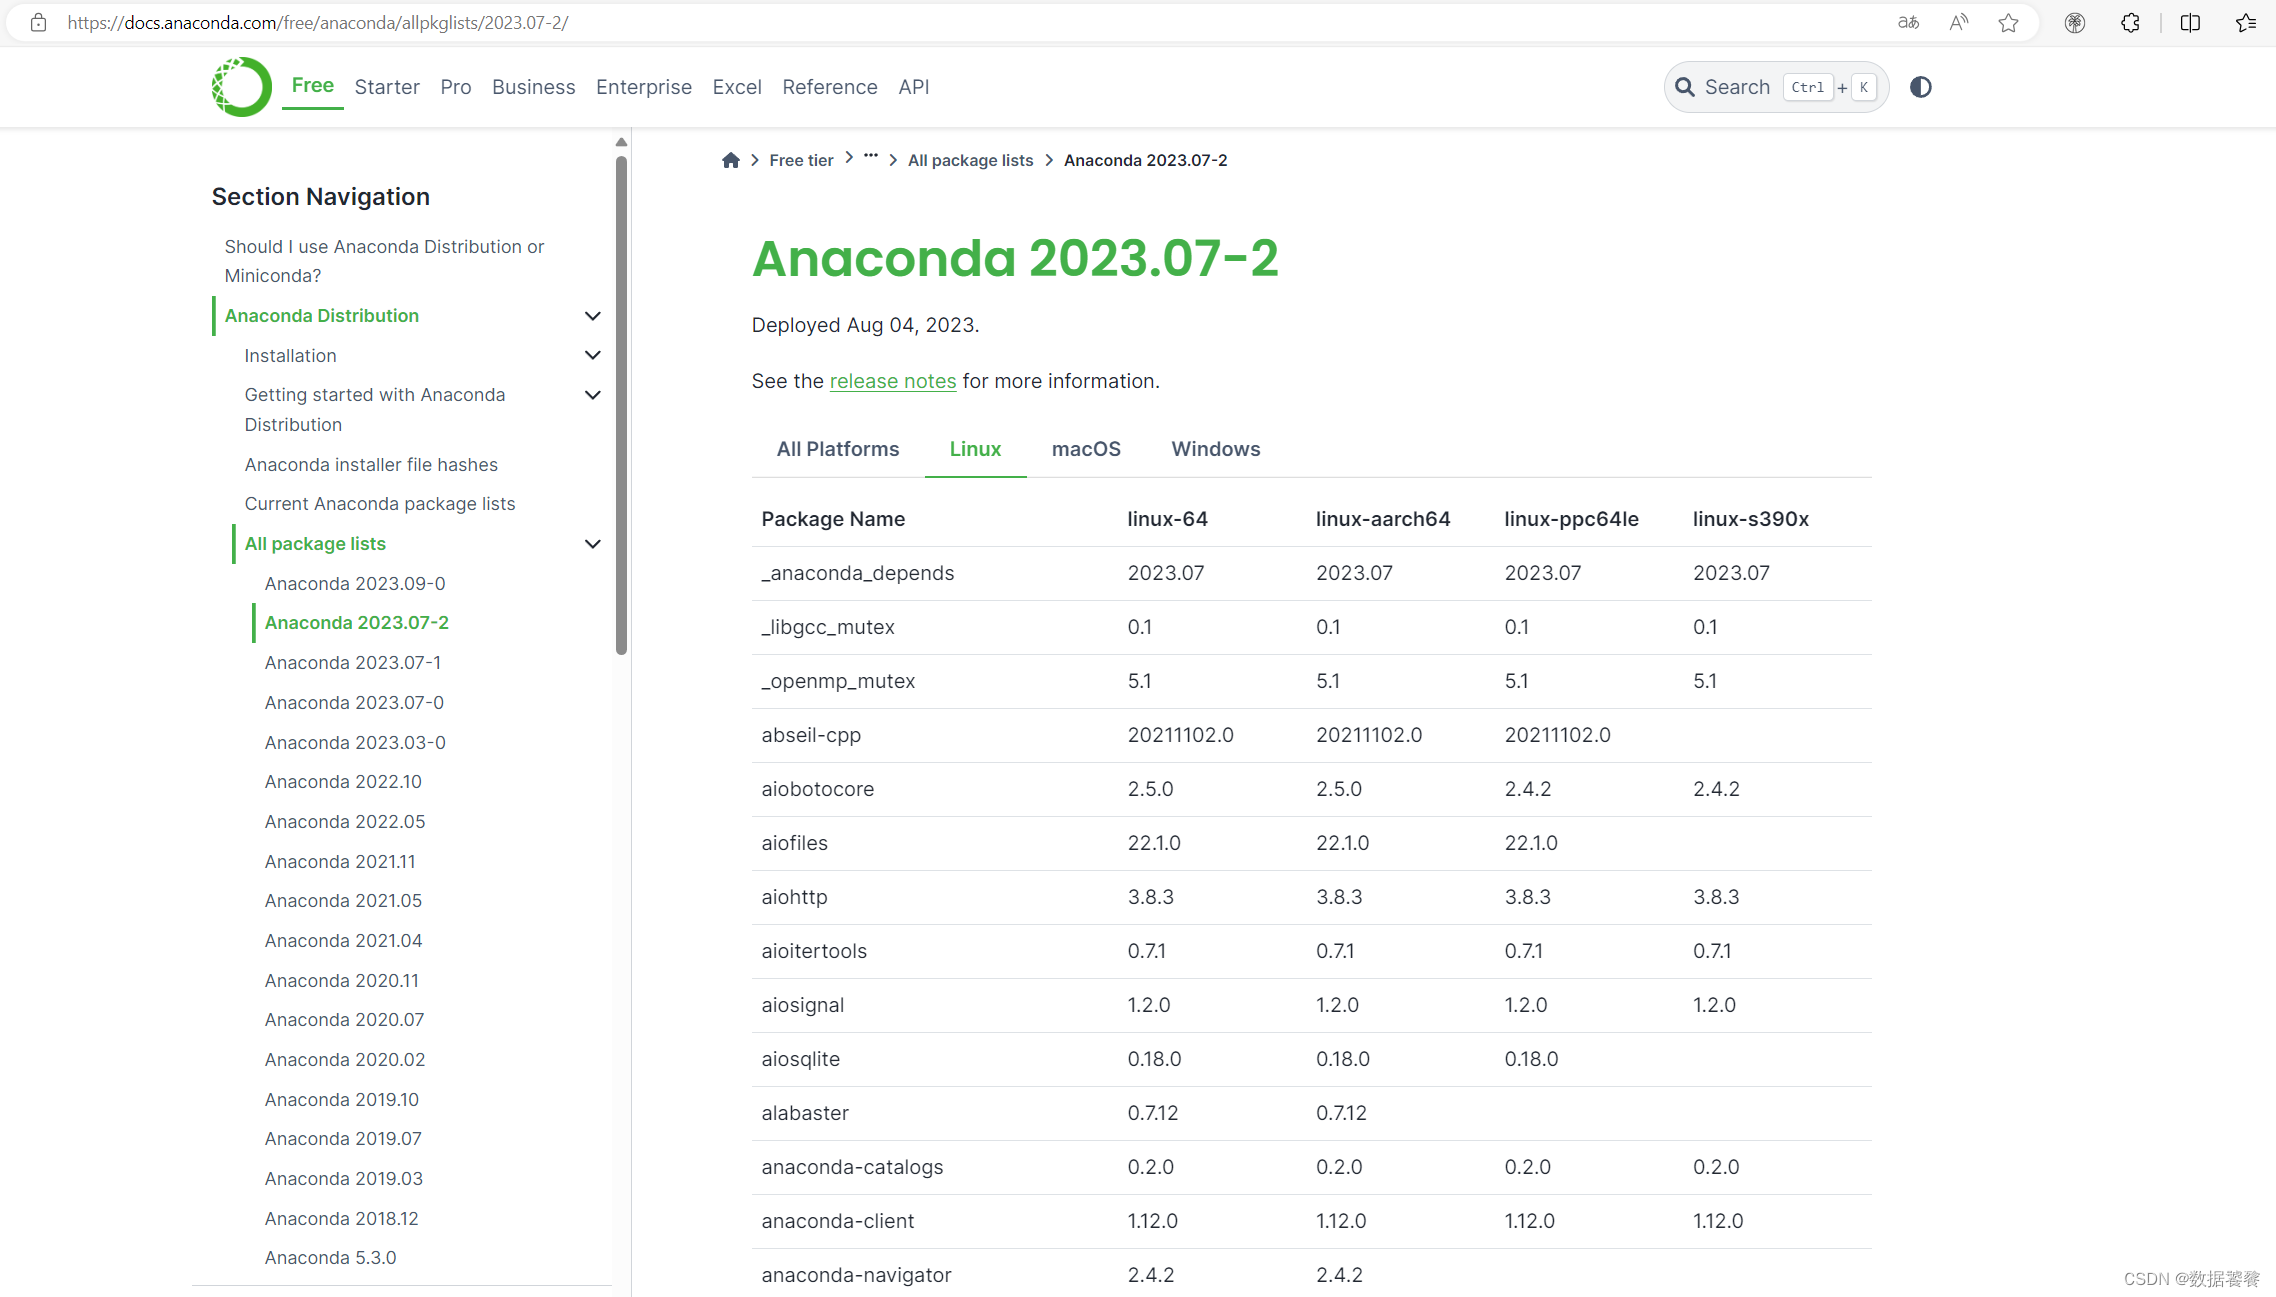Switch to the All Platforms tab

[838, 449]
